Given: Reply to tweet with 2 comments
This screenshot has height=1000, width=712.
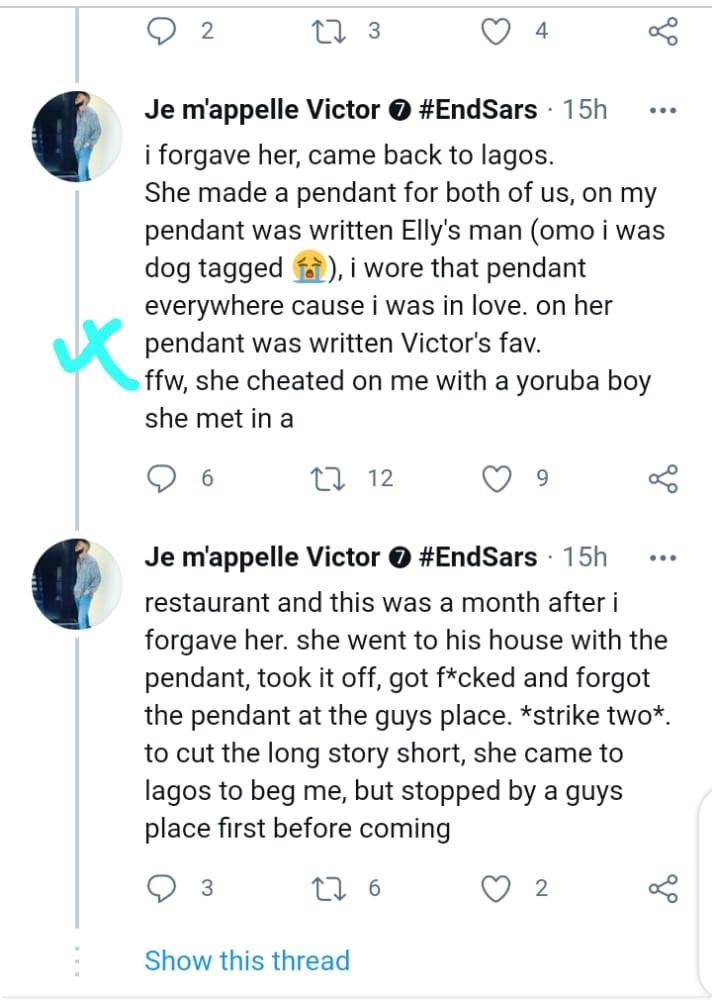Looking at the screenshot, I should coord(161,32).
